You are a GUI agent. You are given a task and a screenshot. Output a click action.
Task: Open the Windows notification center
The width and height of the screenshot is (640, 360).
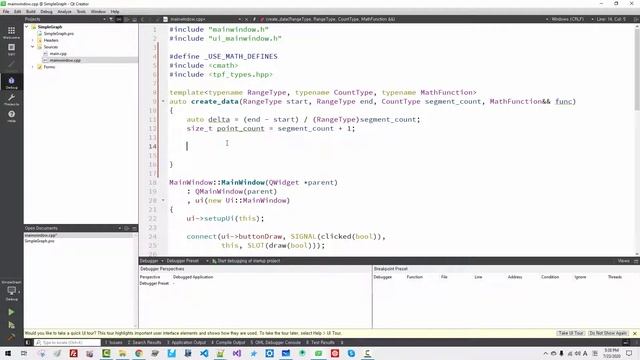click(629, 353)
